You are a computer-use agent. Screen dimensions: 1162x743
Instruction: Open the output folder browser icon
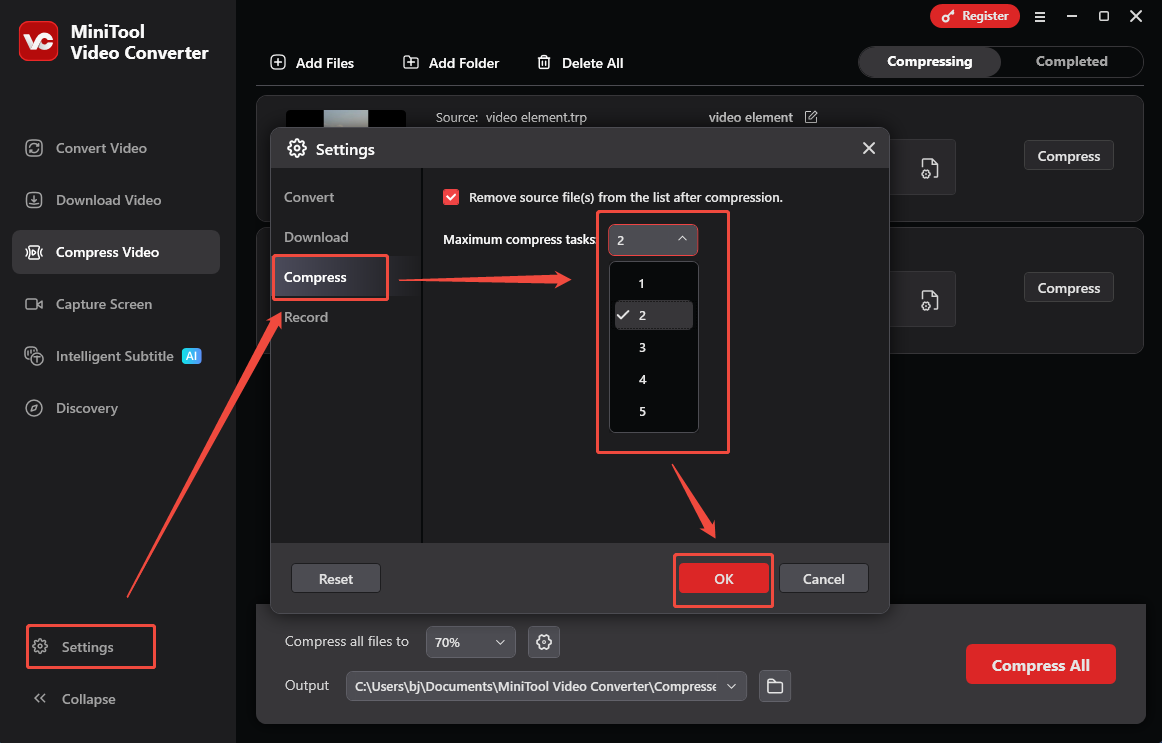click(775, 686)
